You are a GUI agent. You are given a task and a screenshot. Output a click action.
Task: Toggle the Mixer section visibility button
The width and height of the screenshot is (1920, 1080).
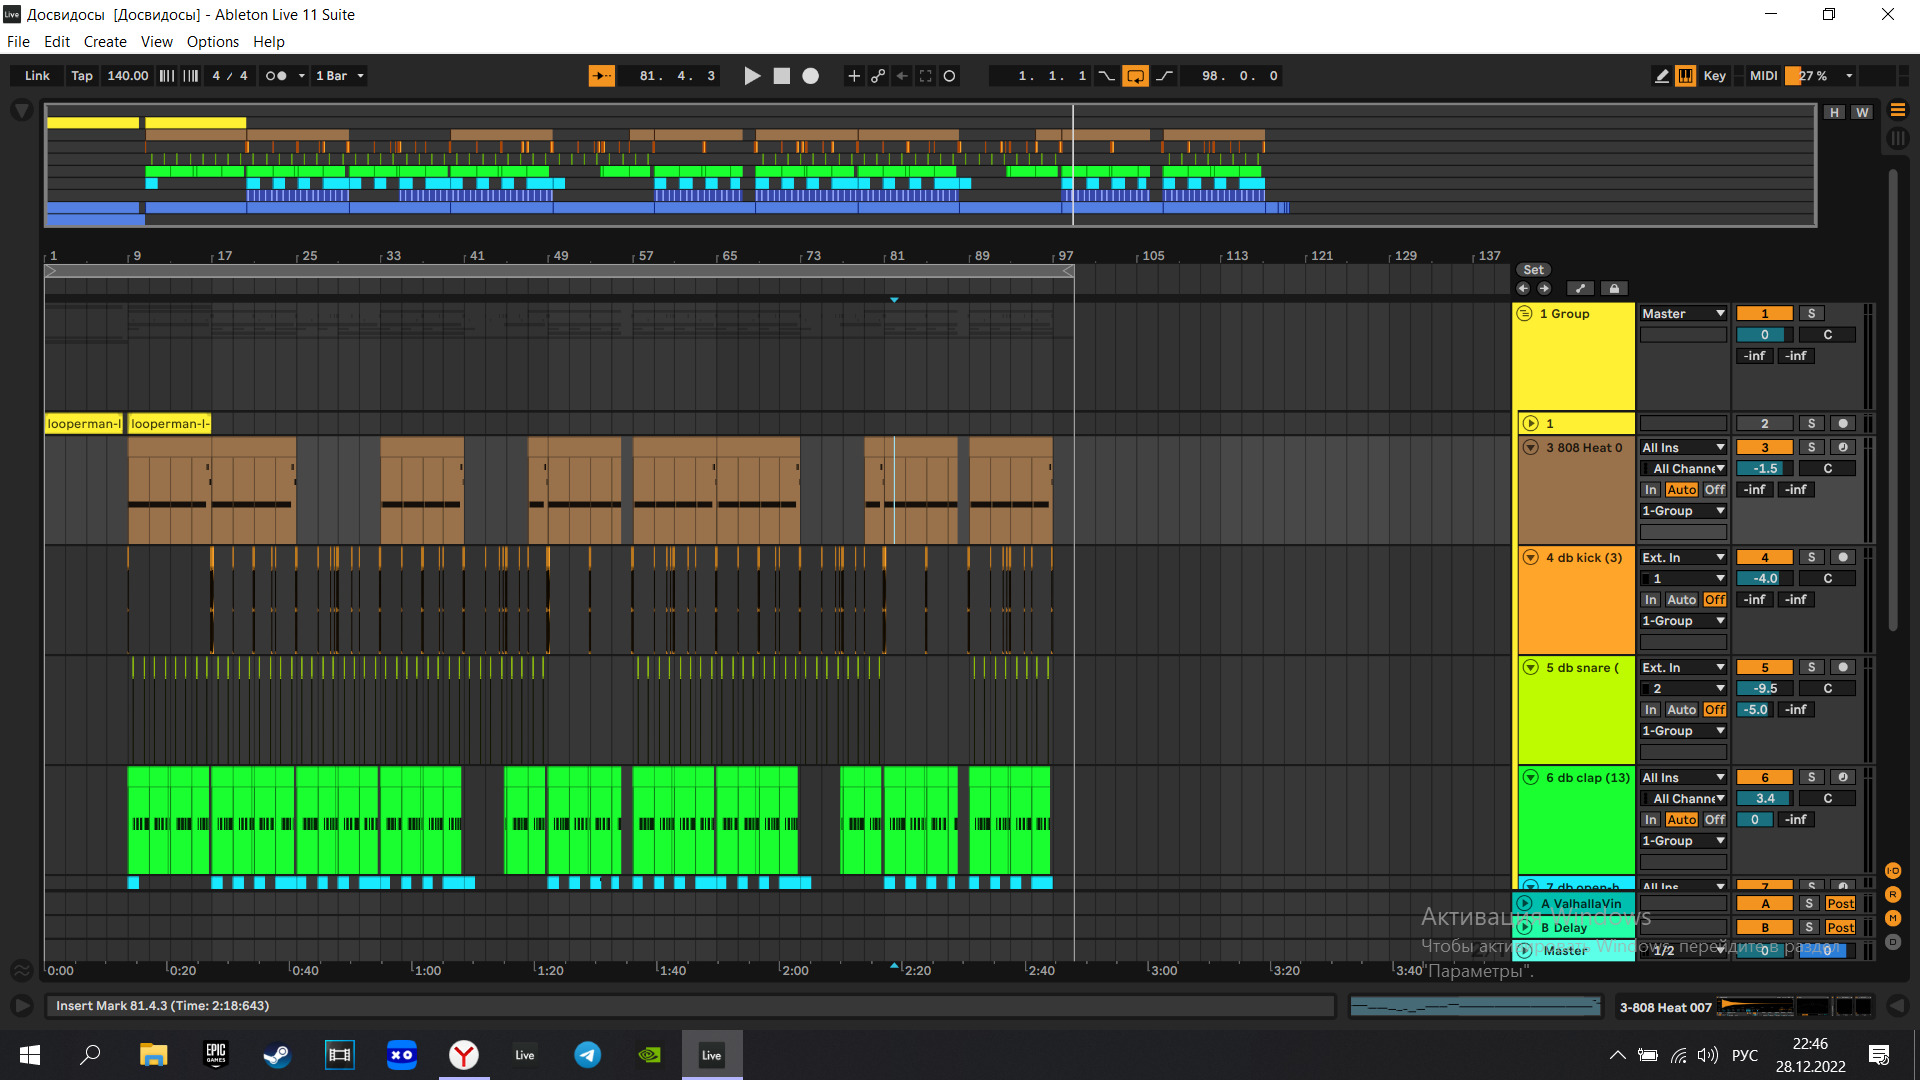pos(1893,918)
